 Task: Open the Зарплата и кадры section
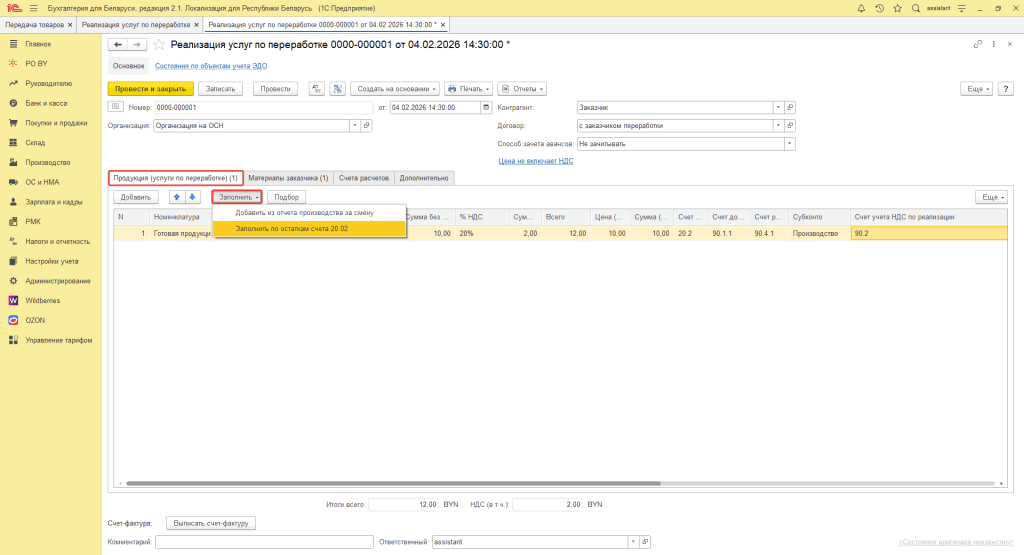coord(54,202)
